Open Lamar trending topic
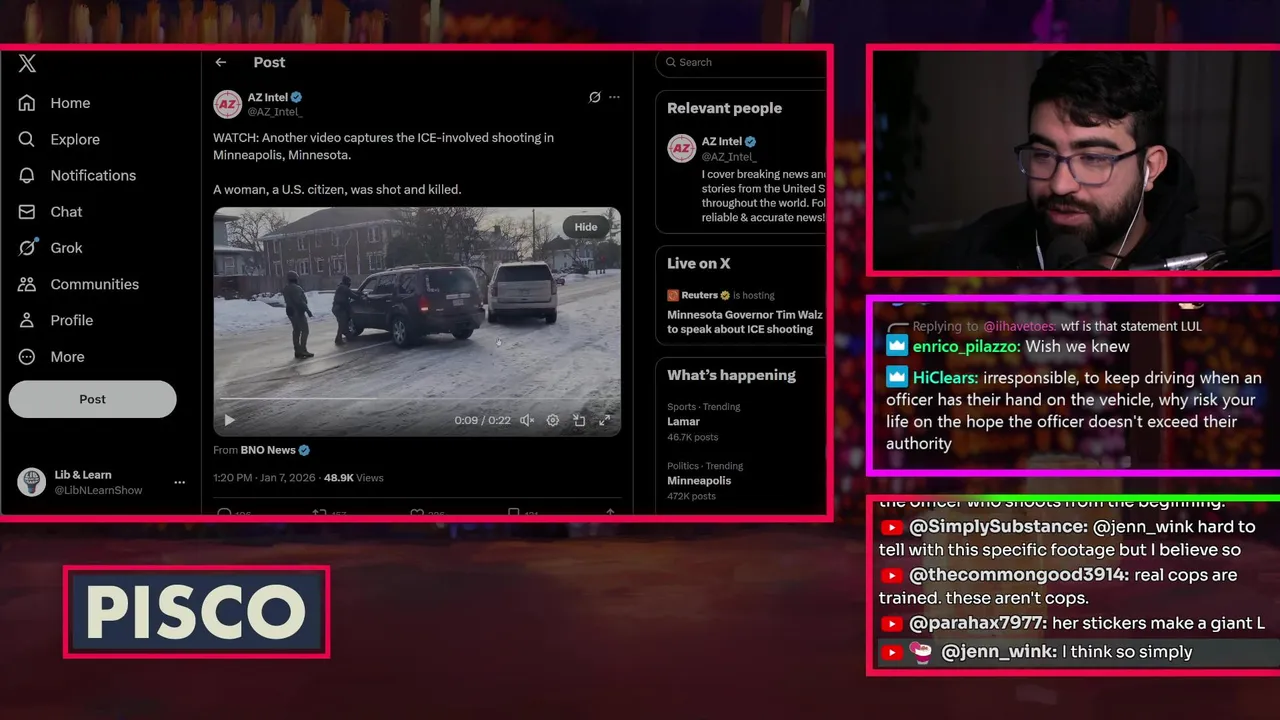 684,422
